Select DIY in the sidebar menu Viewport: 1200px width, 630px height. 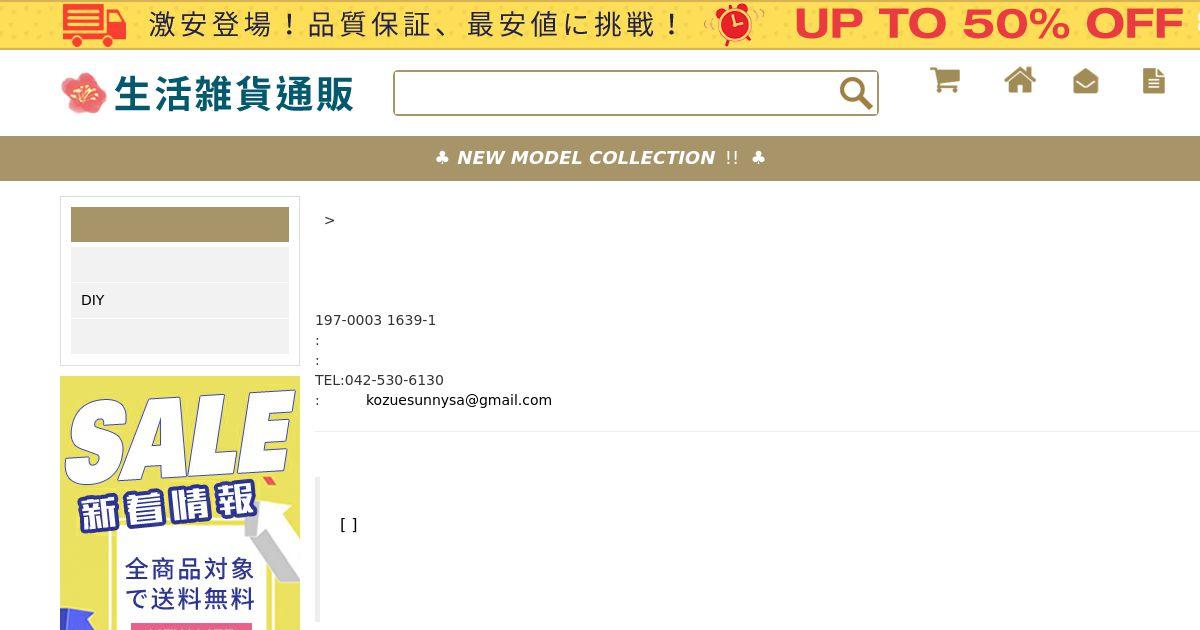coord(180,300)
